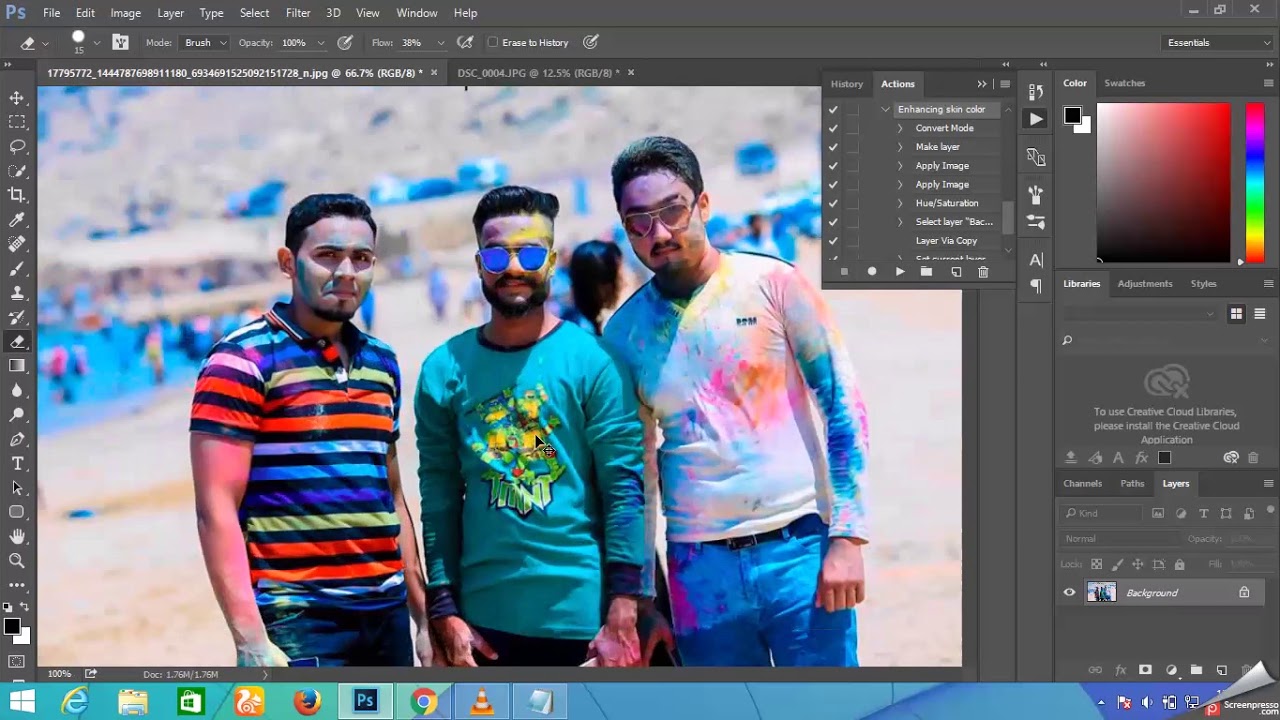Viewport: 1280px width, 720px height.
Task: Switch to the History tab
Action: point(847,84)
